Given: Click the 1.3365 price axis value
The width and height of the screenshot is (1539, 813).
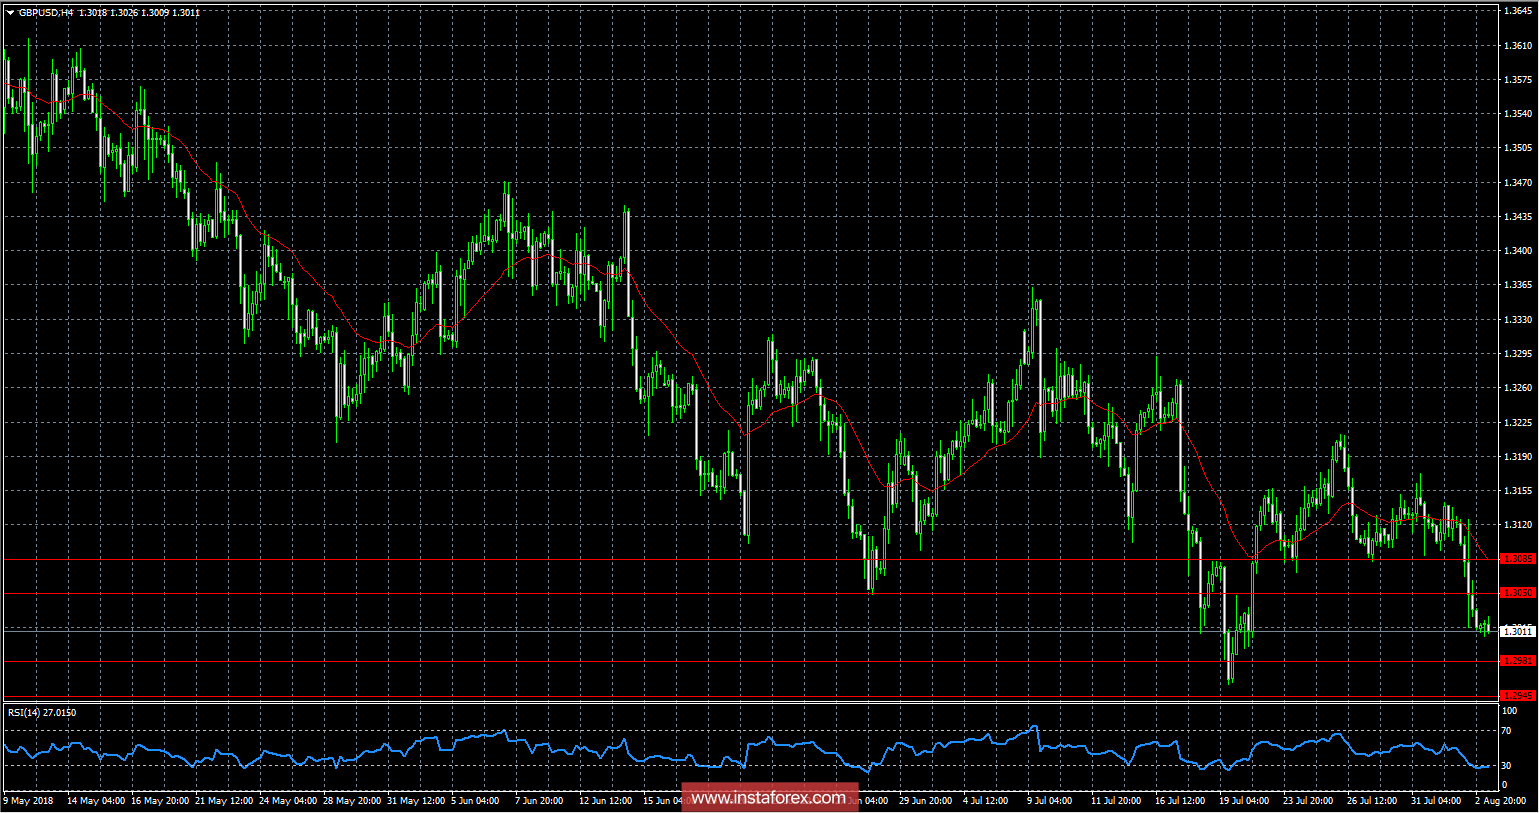Looking at the screenshot, I should [1518, 285].
